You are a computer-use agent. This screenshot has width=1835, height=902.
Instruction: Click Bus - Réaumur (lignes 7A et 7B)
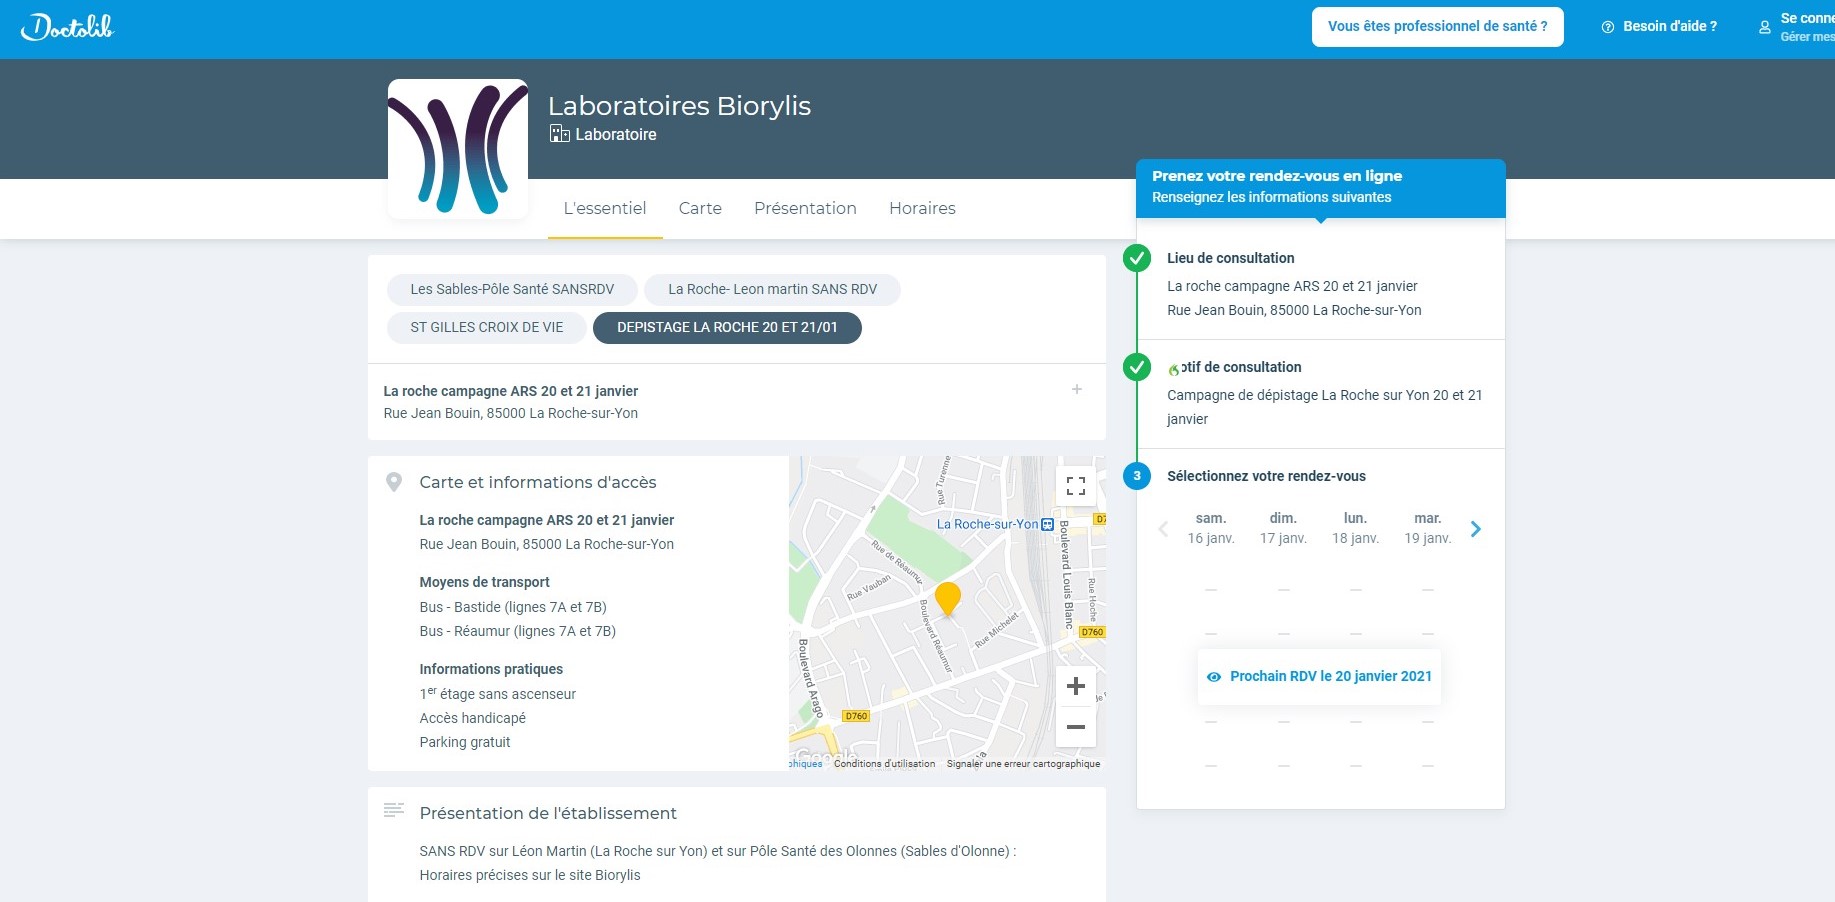(x=518, y=631)
